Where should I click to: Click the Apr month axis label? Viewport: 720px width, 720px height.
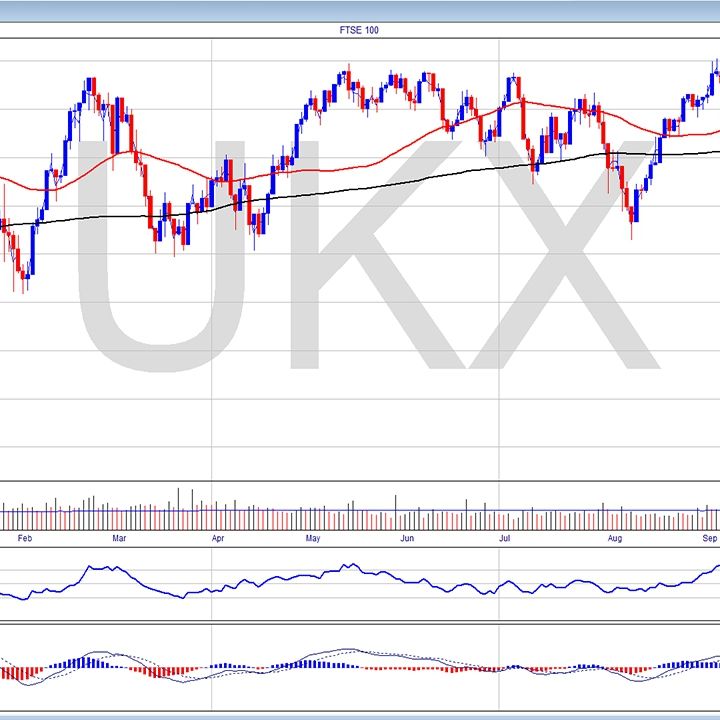coord(217,539)
